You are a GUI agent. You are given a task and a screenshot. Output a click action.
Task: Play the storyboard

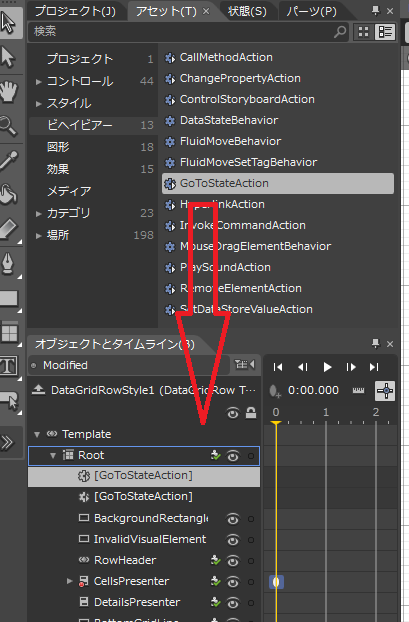pyautogui.click(x=327, y=367)
